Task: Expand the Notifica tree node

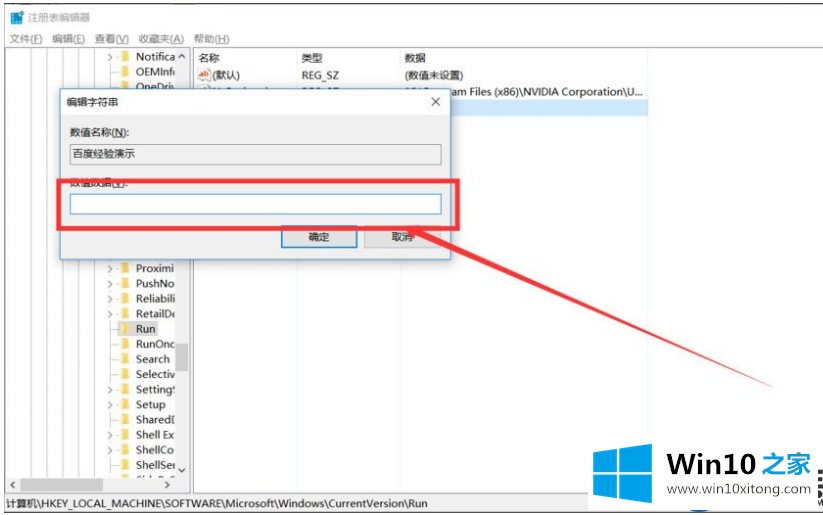Action: 110,57
